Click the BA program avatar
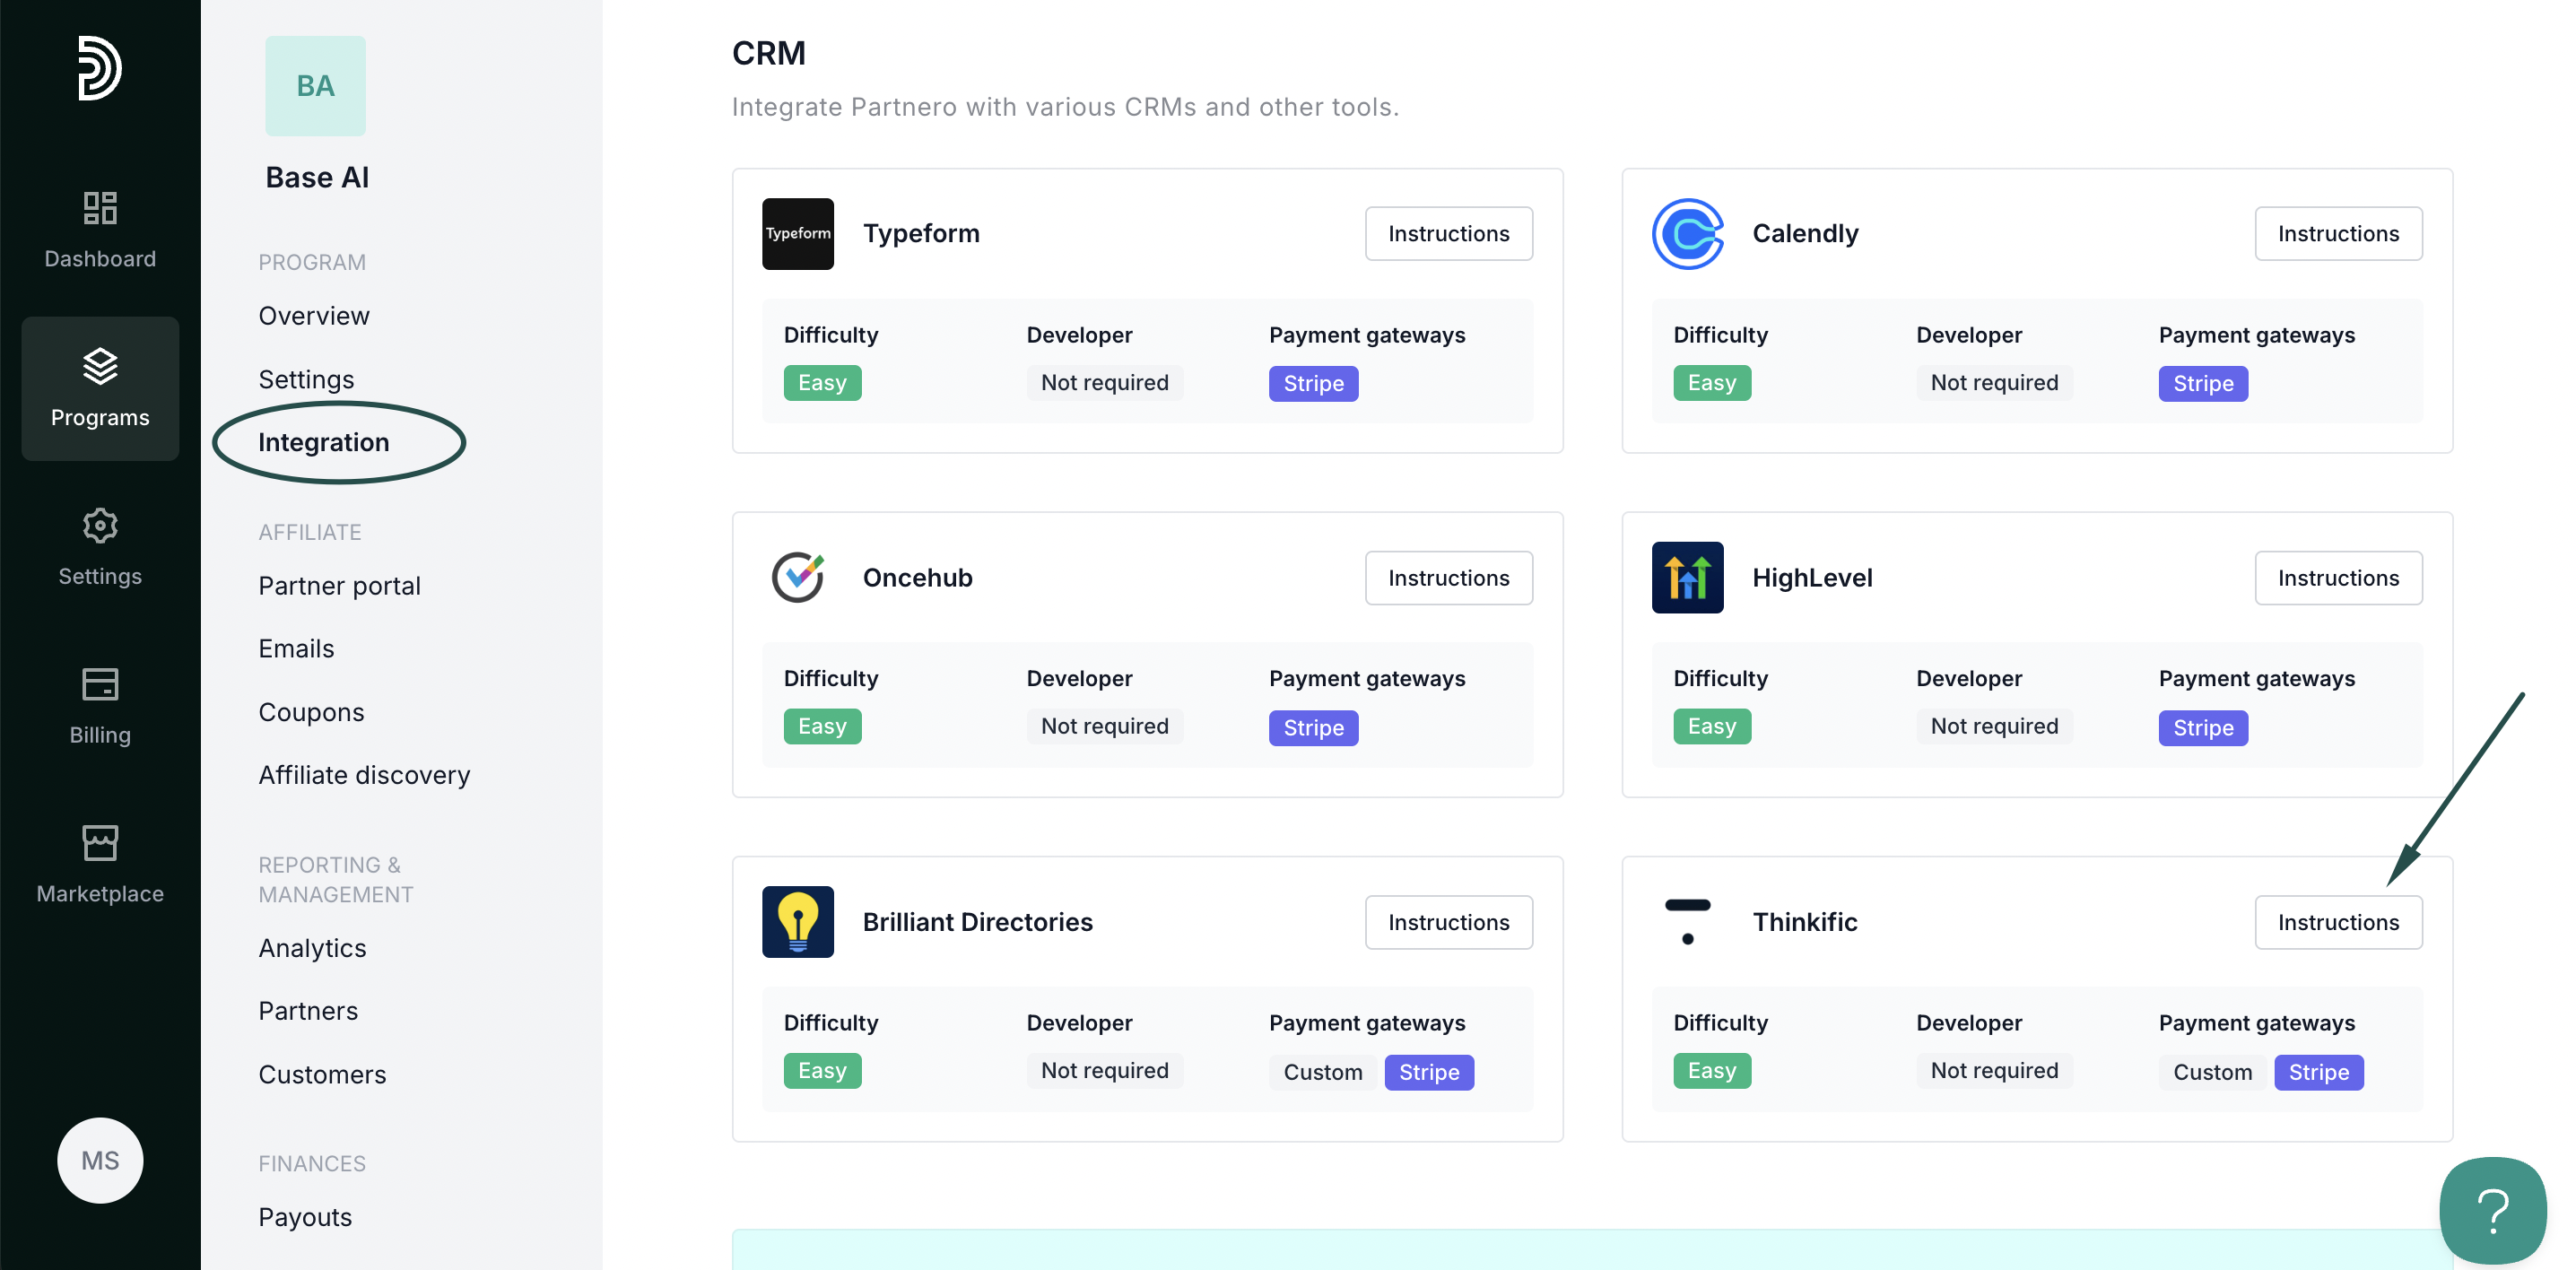 pos(315,86)
